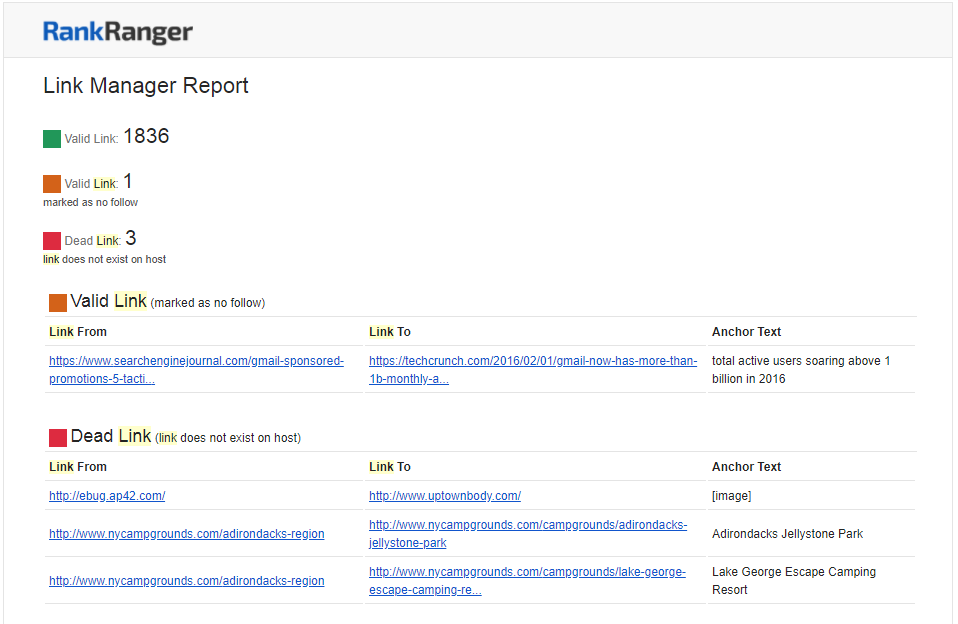
Task: Click Anchor Text header in Dead Link table
Action: point(746,467)
